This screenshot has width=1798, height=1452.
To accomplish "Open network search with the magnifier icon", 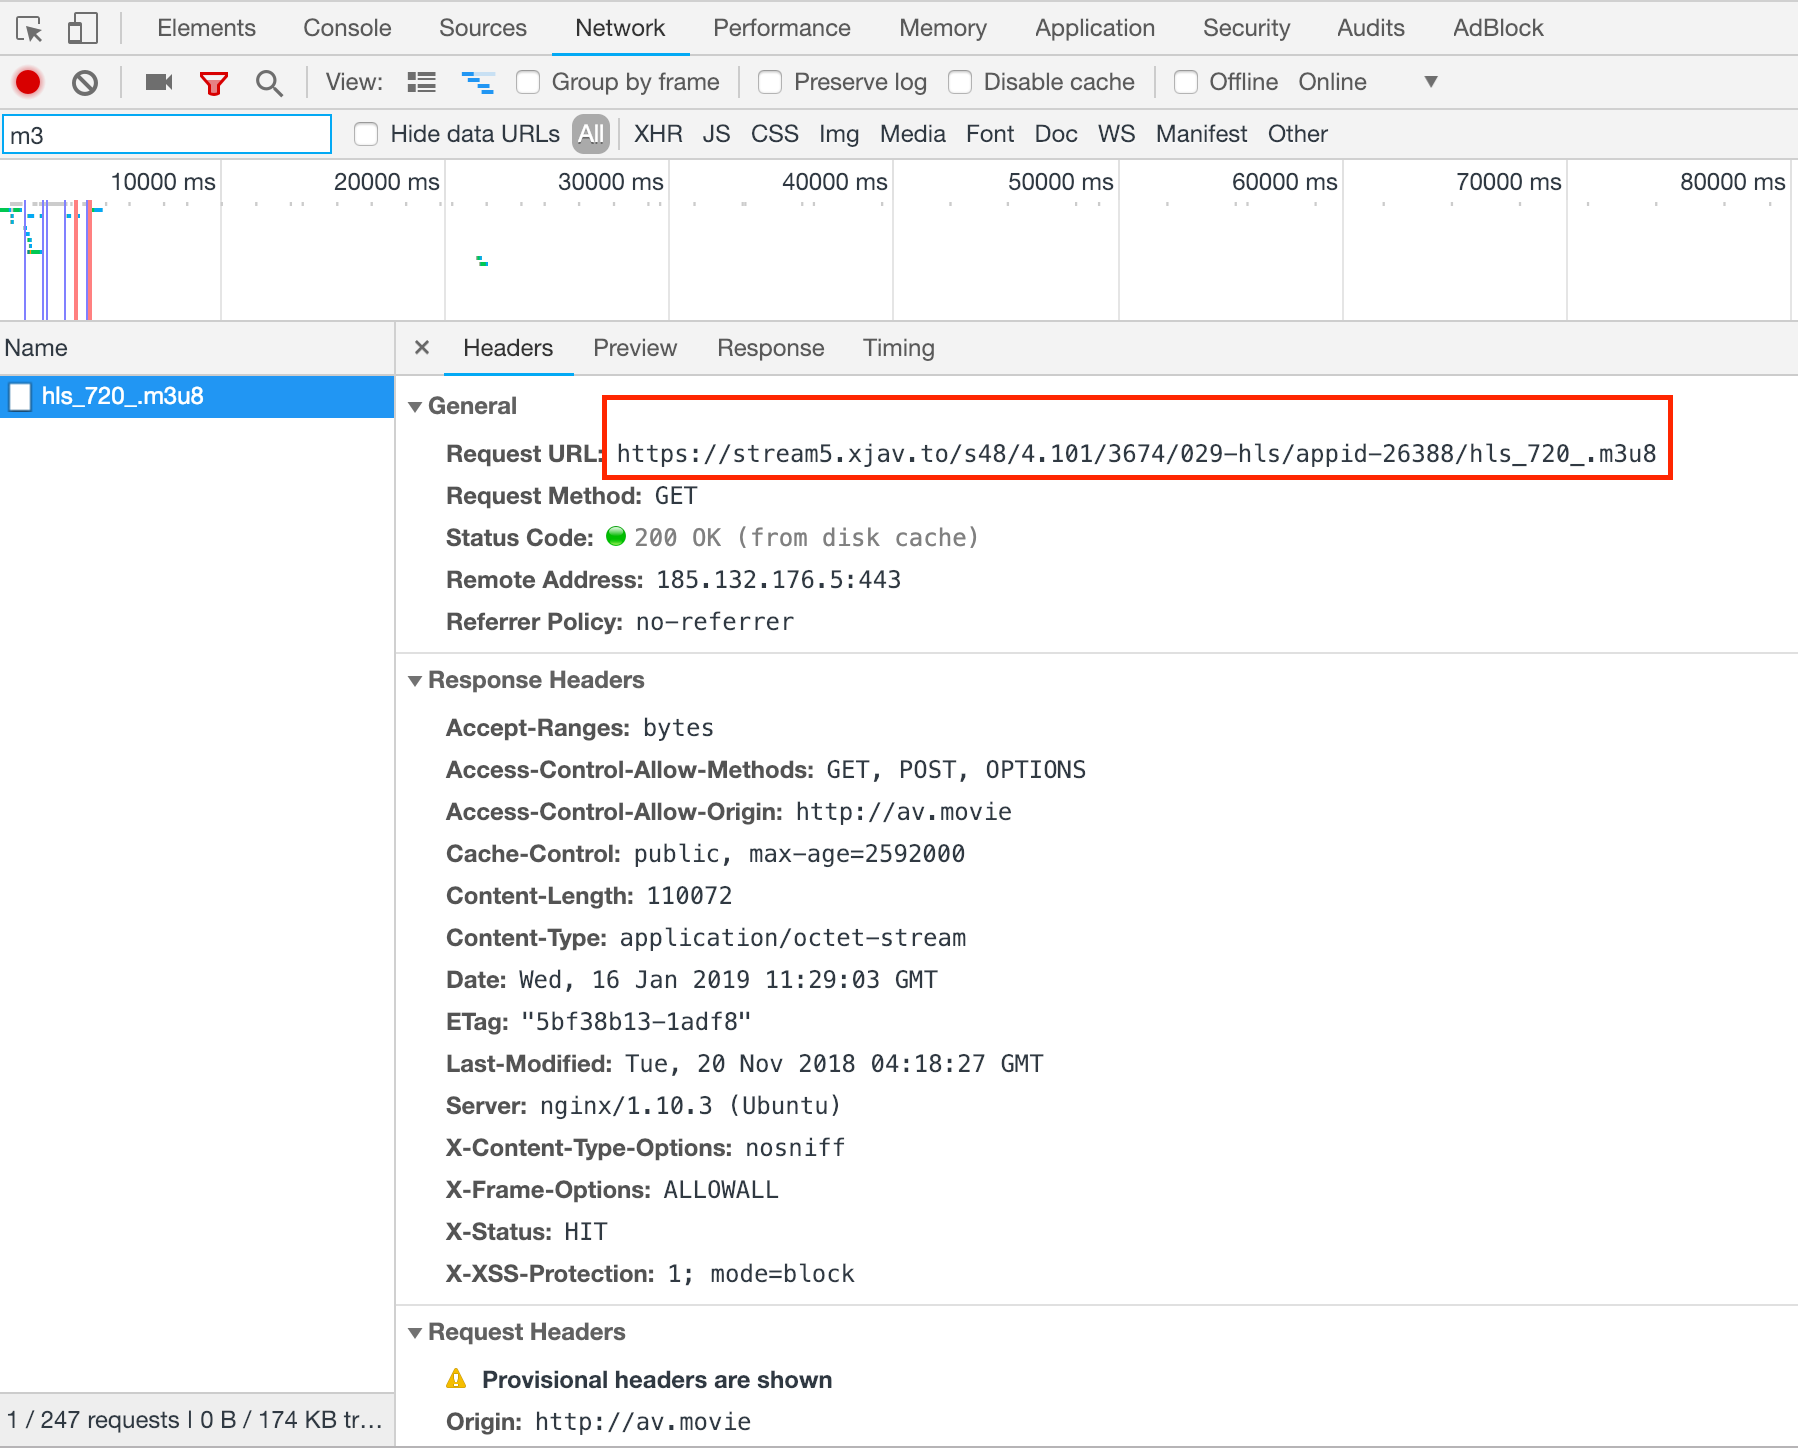I will (268, 82).
